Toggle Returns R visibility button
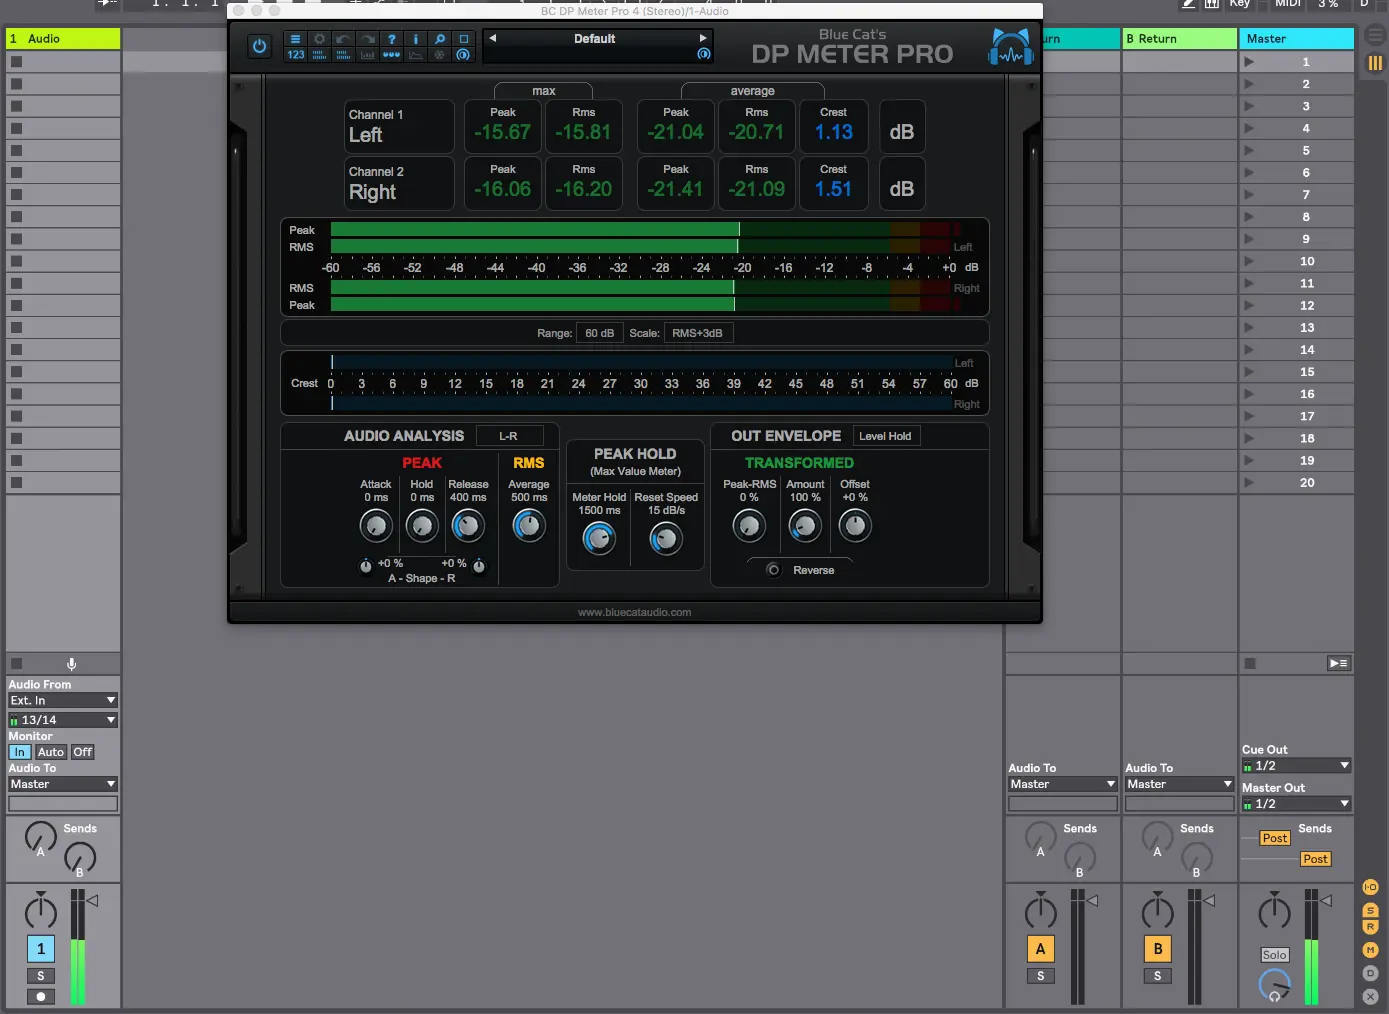Image resolution: width=1389 pixels, height=1014 pixels. pyautogui.click(x=1371, y=927)
